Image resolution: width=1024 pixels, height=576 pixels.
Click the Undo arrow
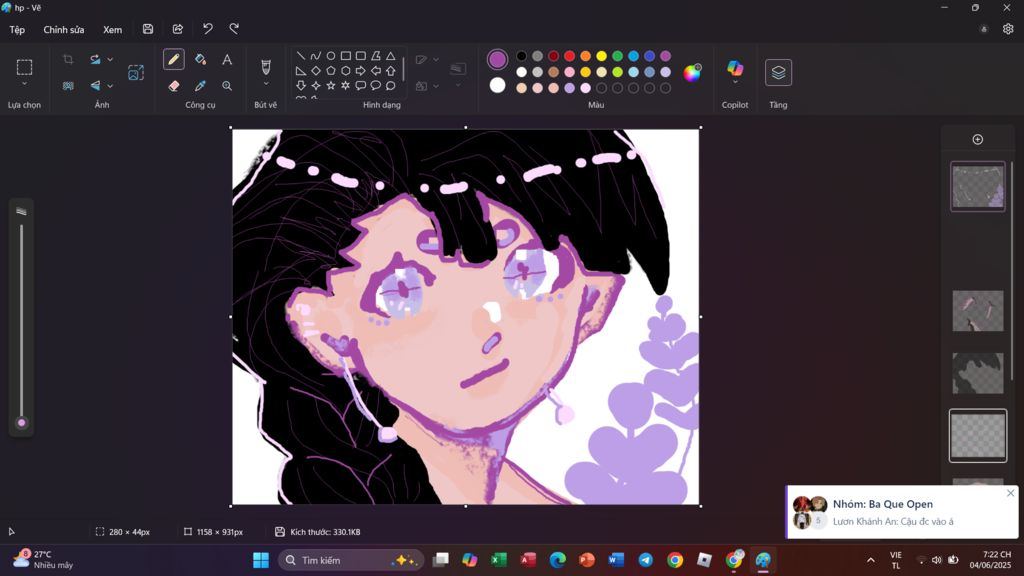(207, 29)
